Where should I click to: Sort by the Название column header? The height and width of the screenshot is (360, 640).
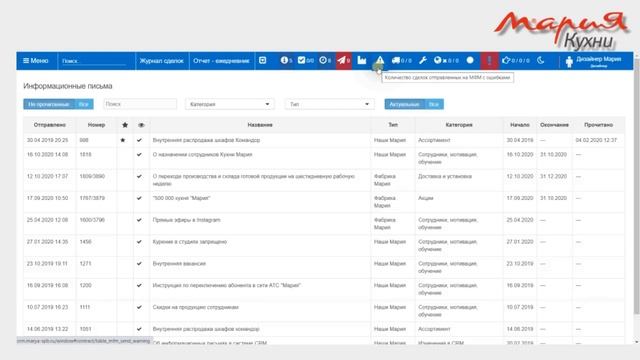click(x=260, y=125)
